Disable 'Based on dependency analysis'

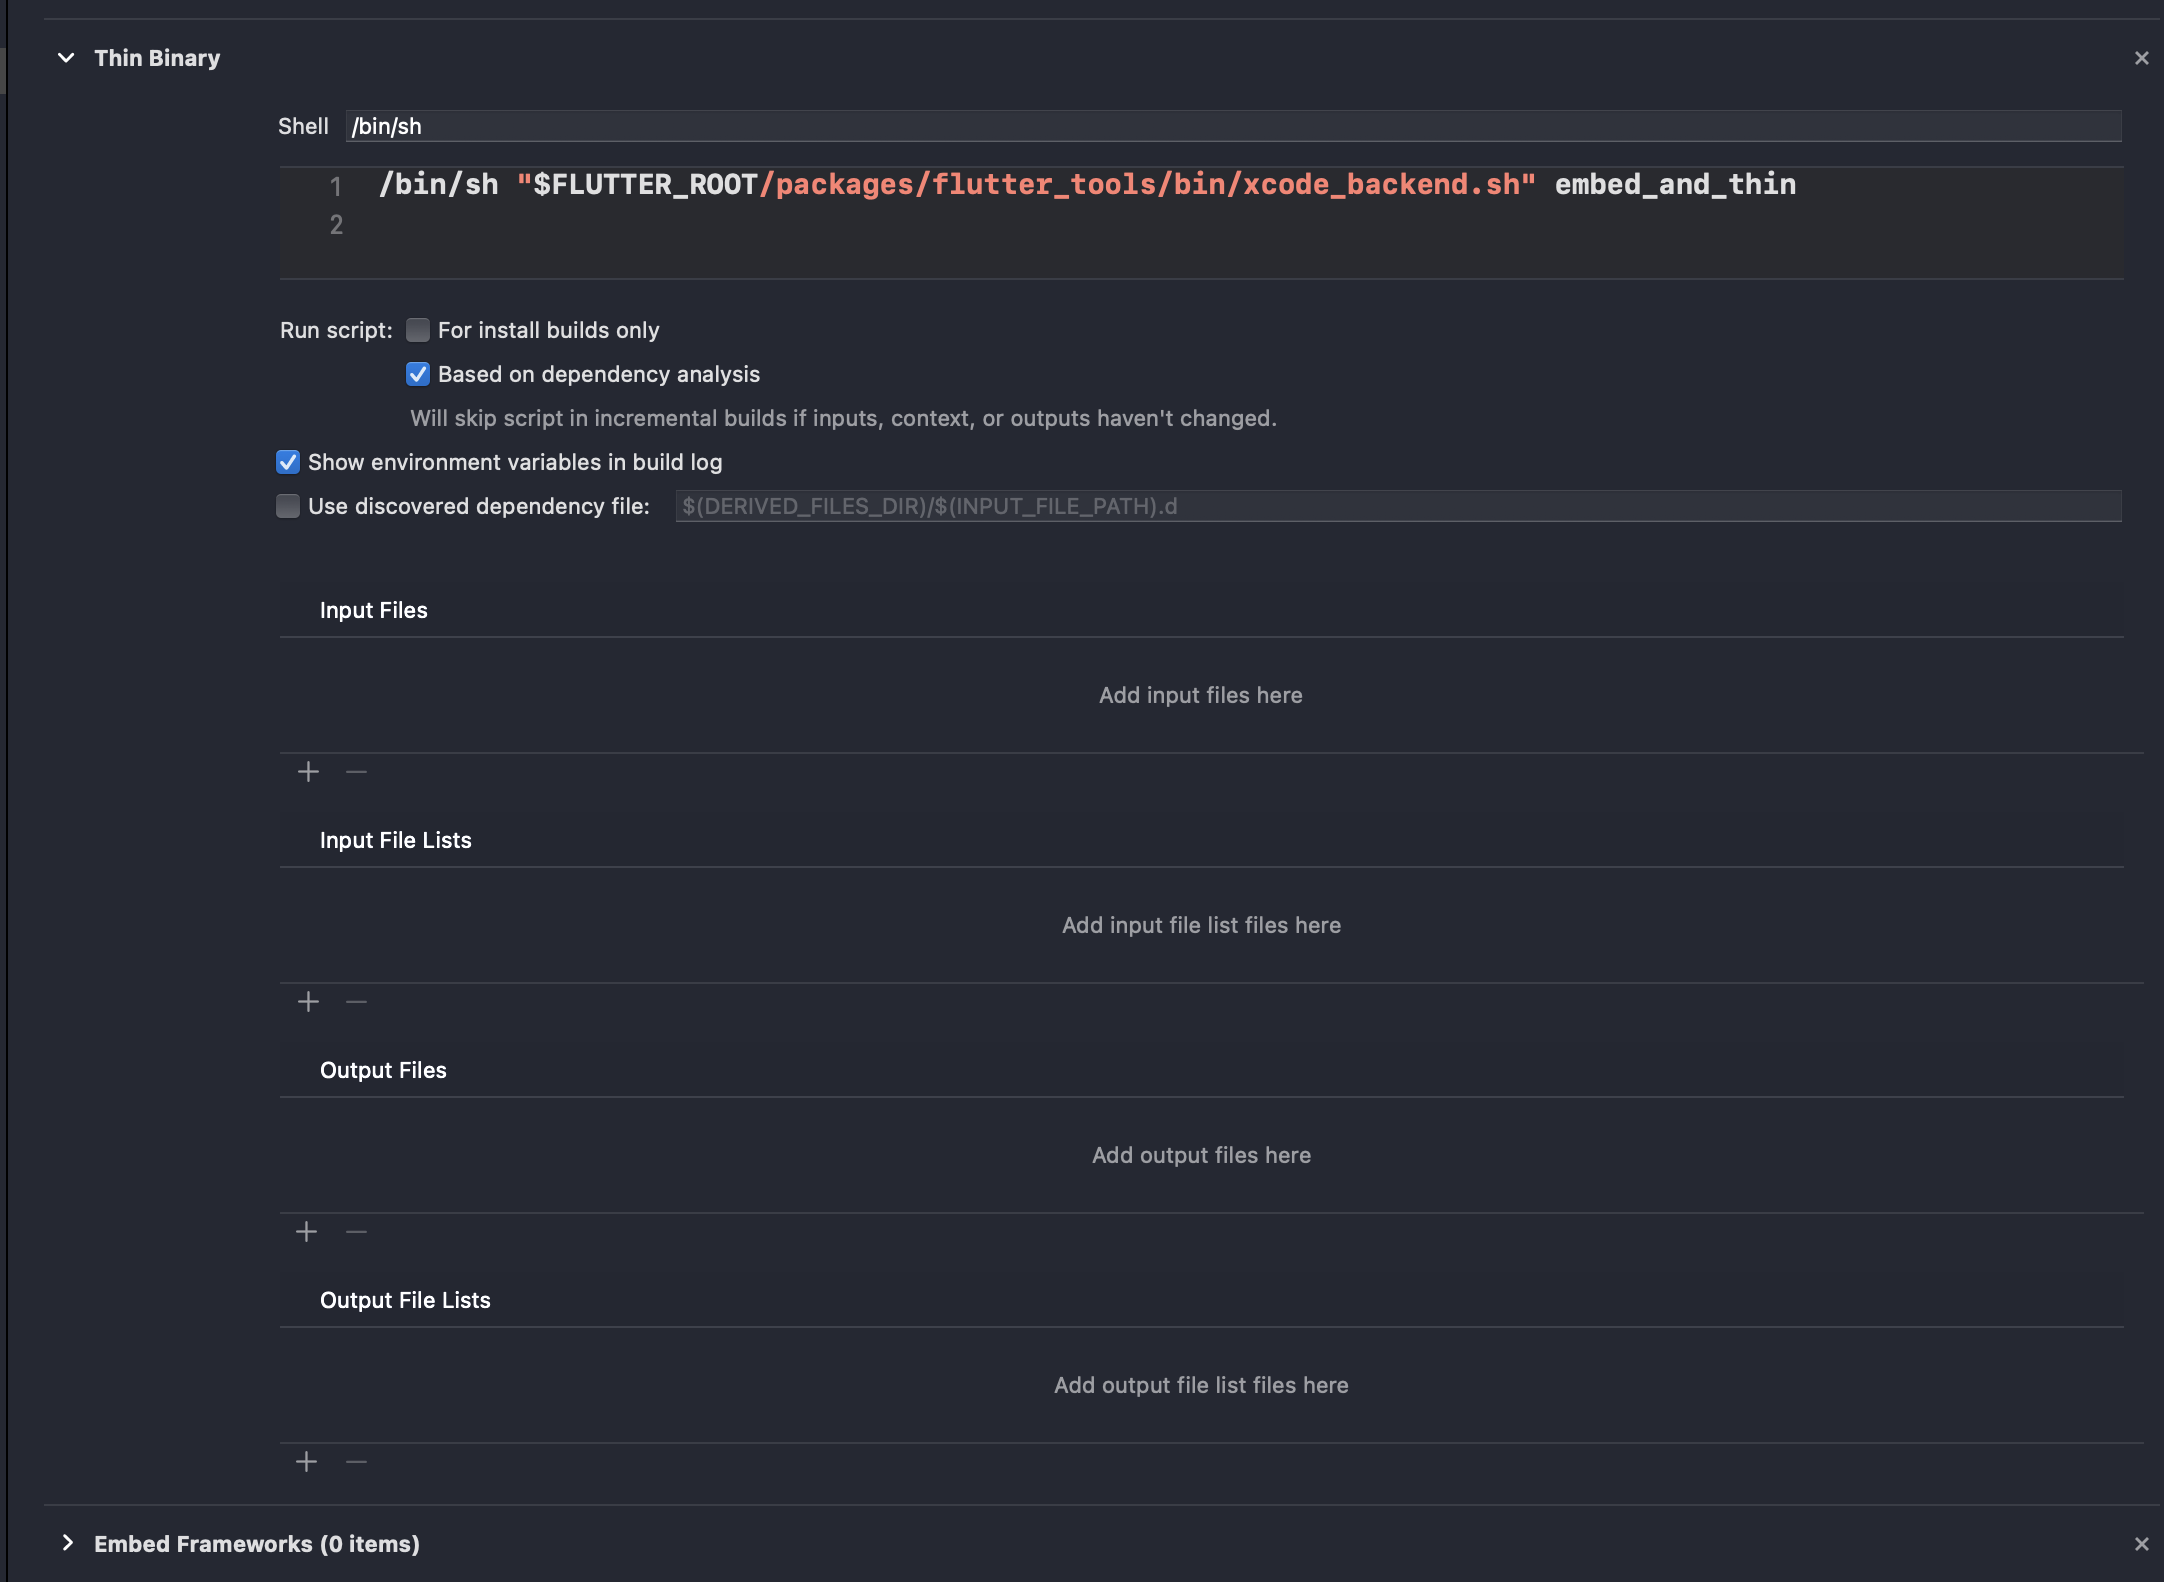(x=418, y=374)
